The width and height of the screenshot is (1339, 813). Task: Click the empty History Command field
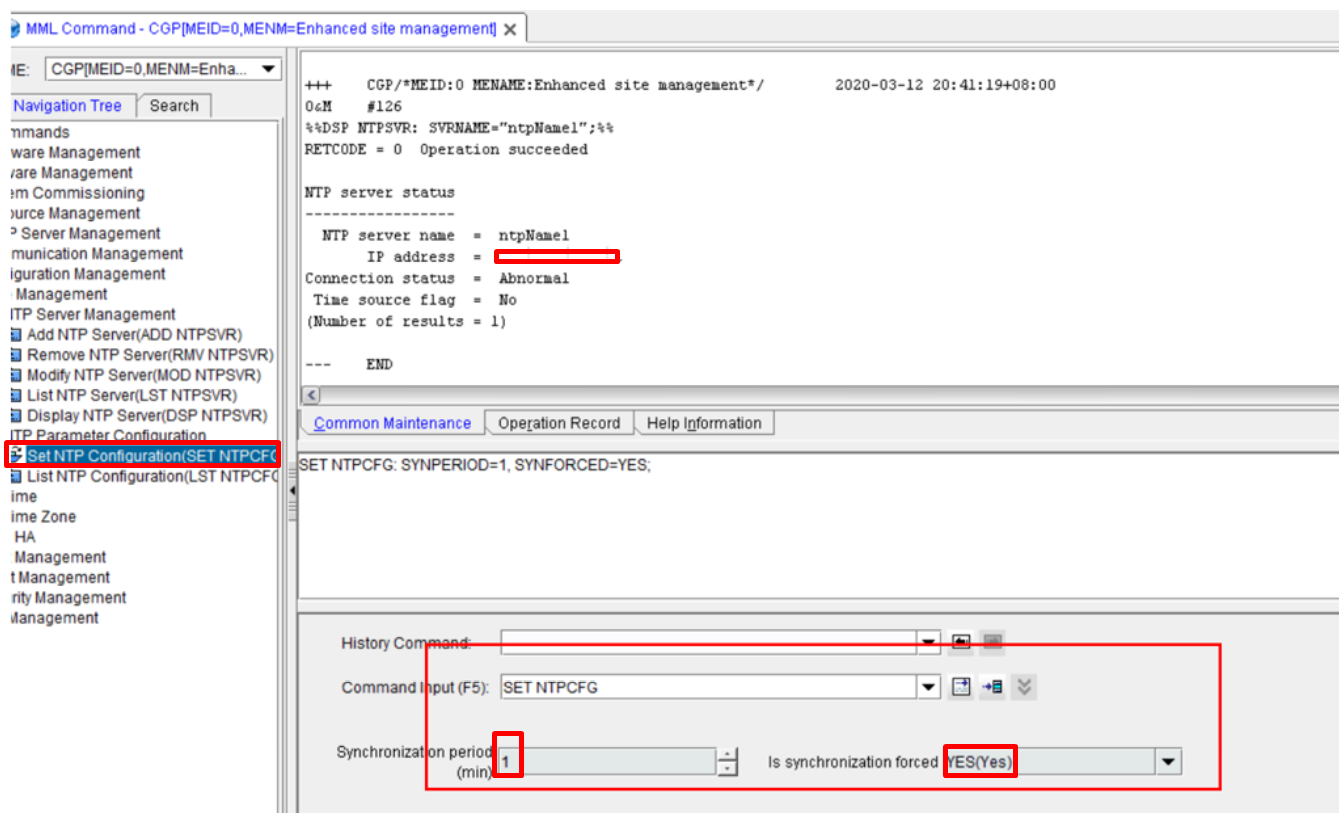tap(709, 642)
